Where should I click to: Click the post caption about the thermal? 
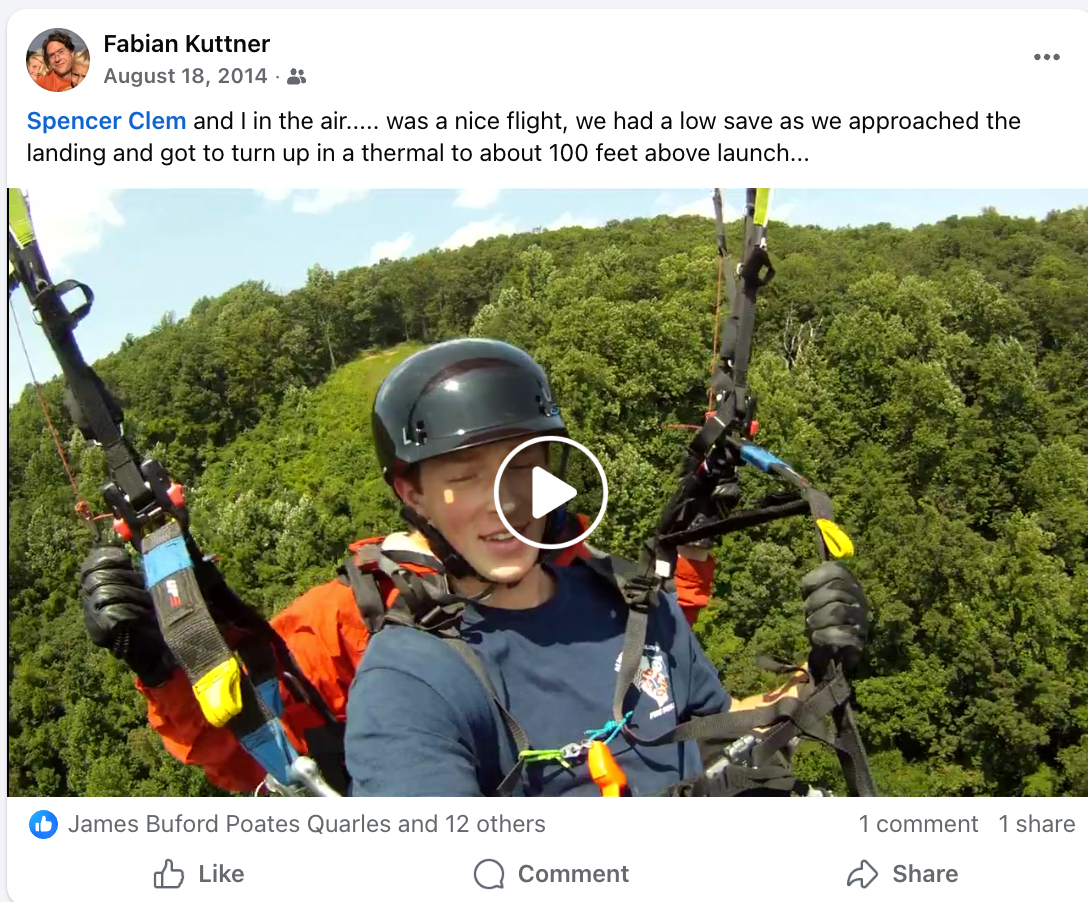523,137
